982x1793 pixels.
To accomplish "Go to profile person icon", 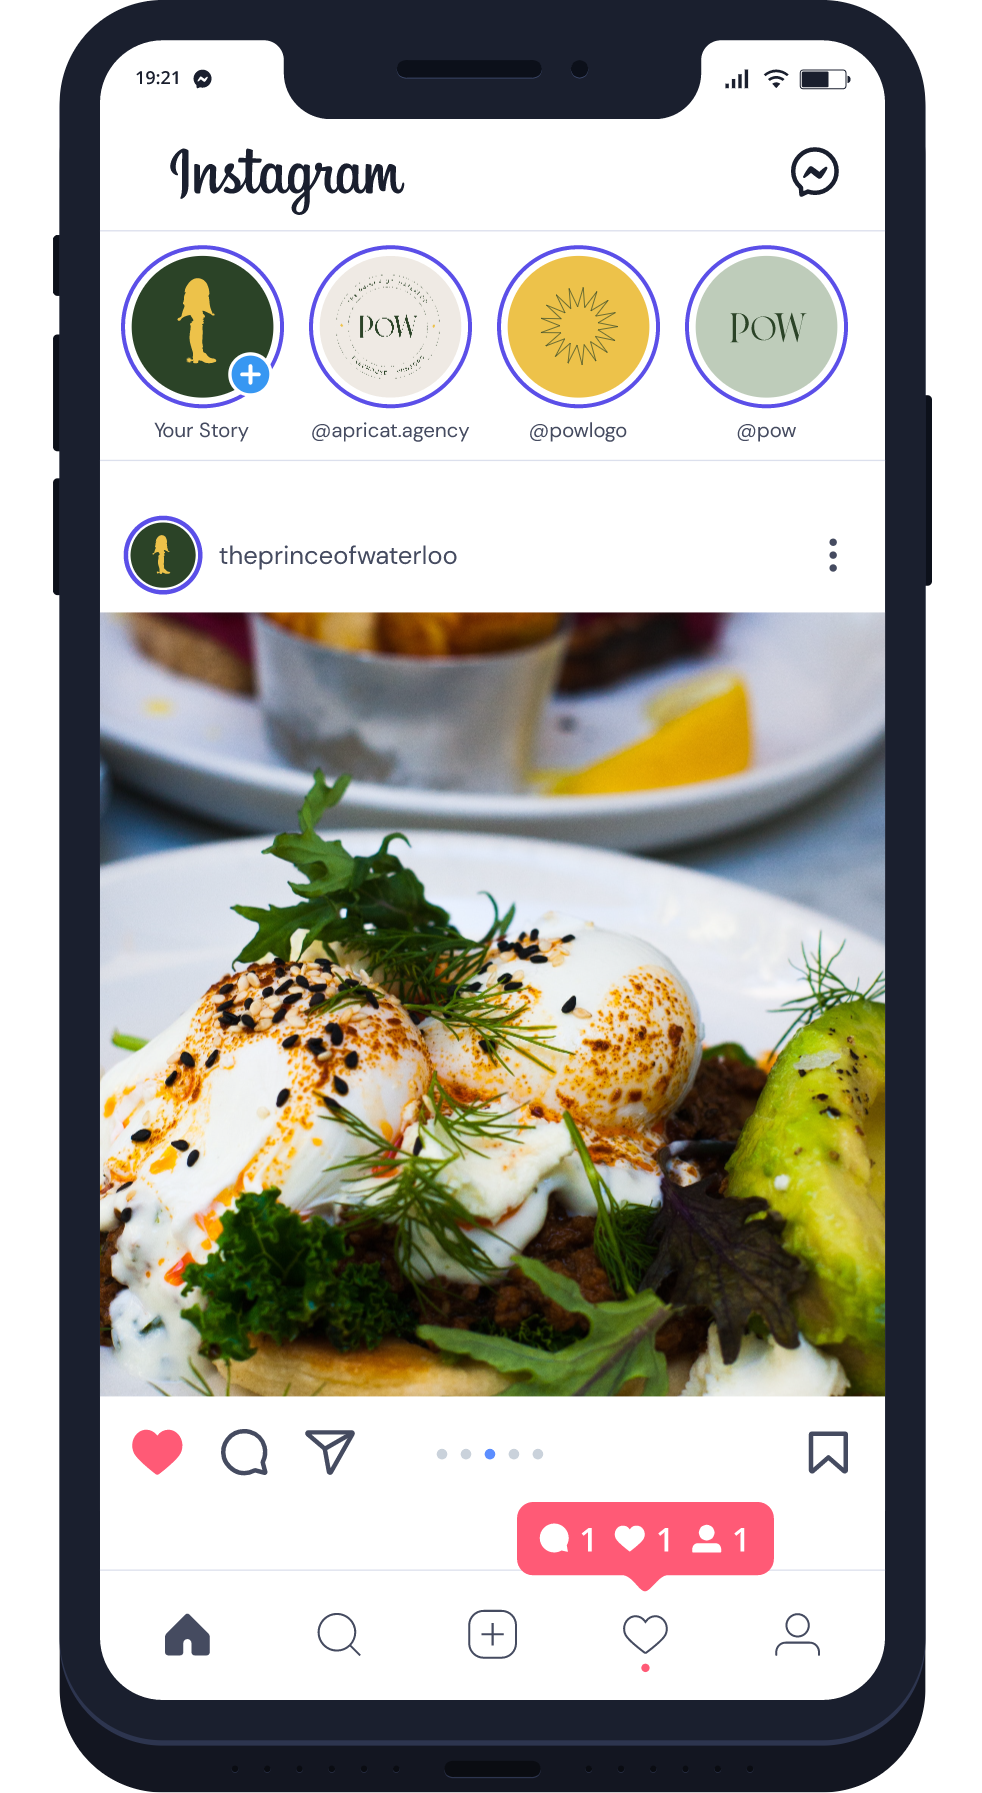I will point(797,1635).
